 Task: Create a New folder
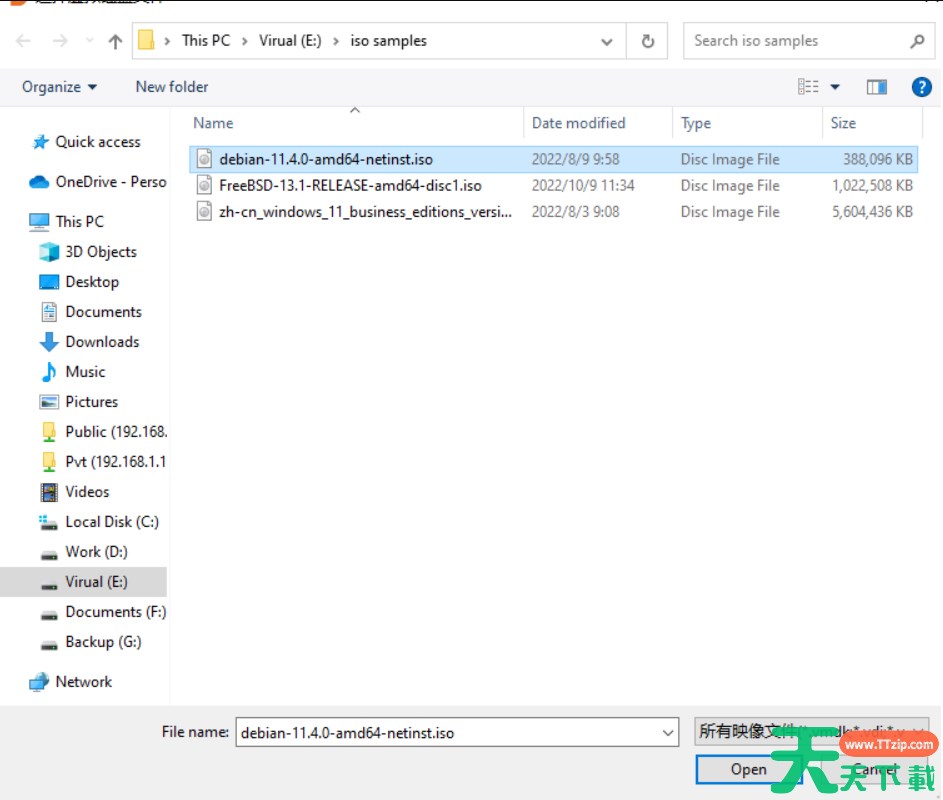pyautogui.click(x=172, y=87)
